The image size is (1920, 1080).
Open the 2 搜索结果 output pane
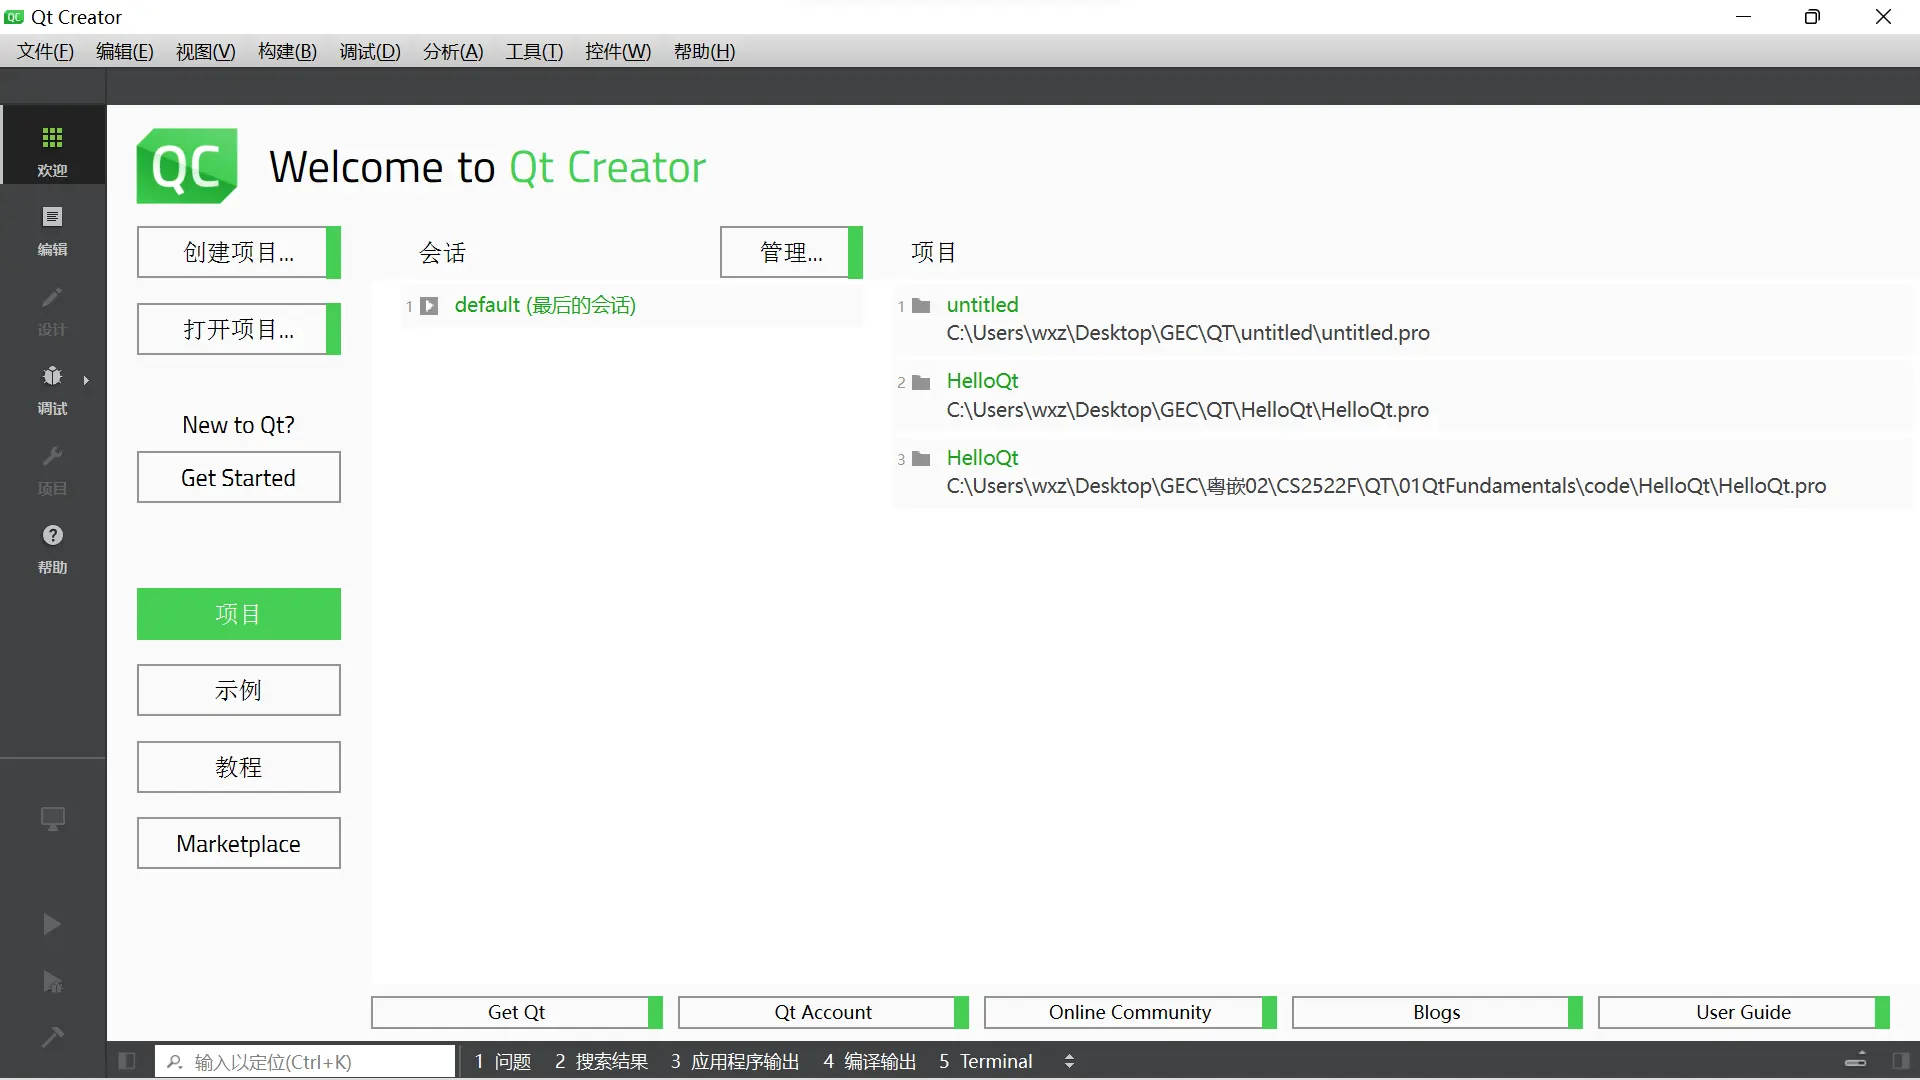602,1061
